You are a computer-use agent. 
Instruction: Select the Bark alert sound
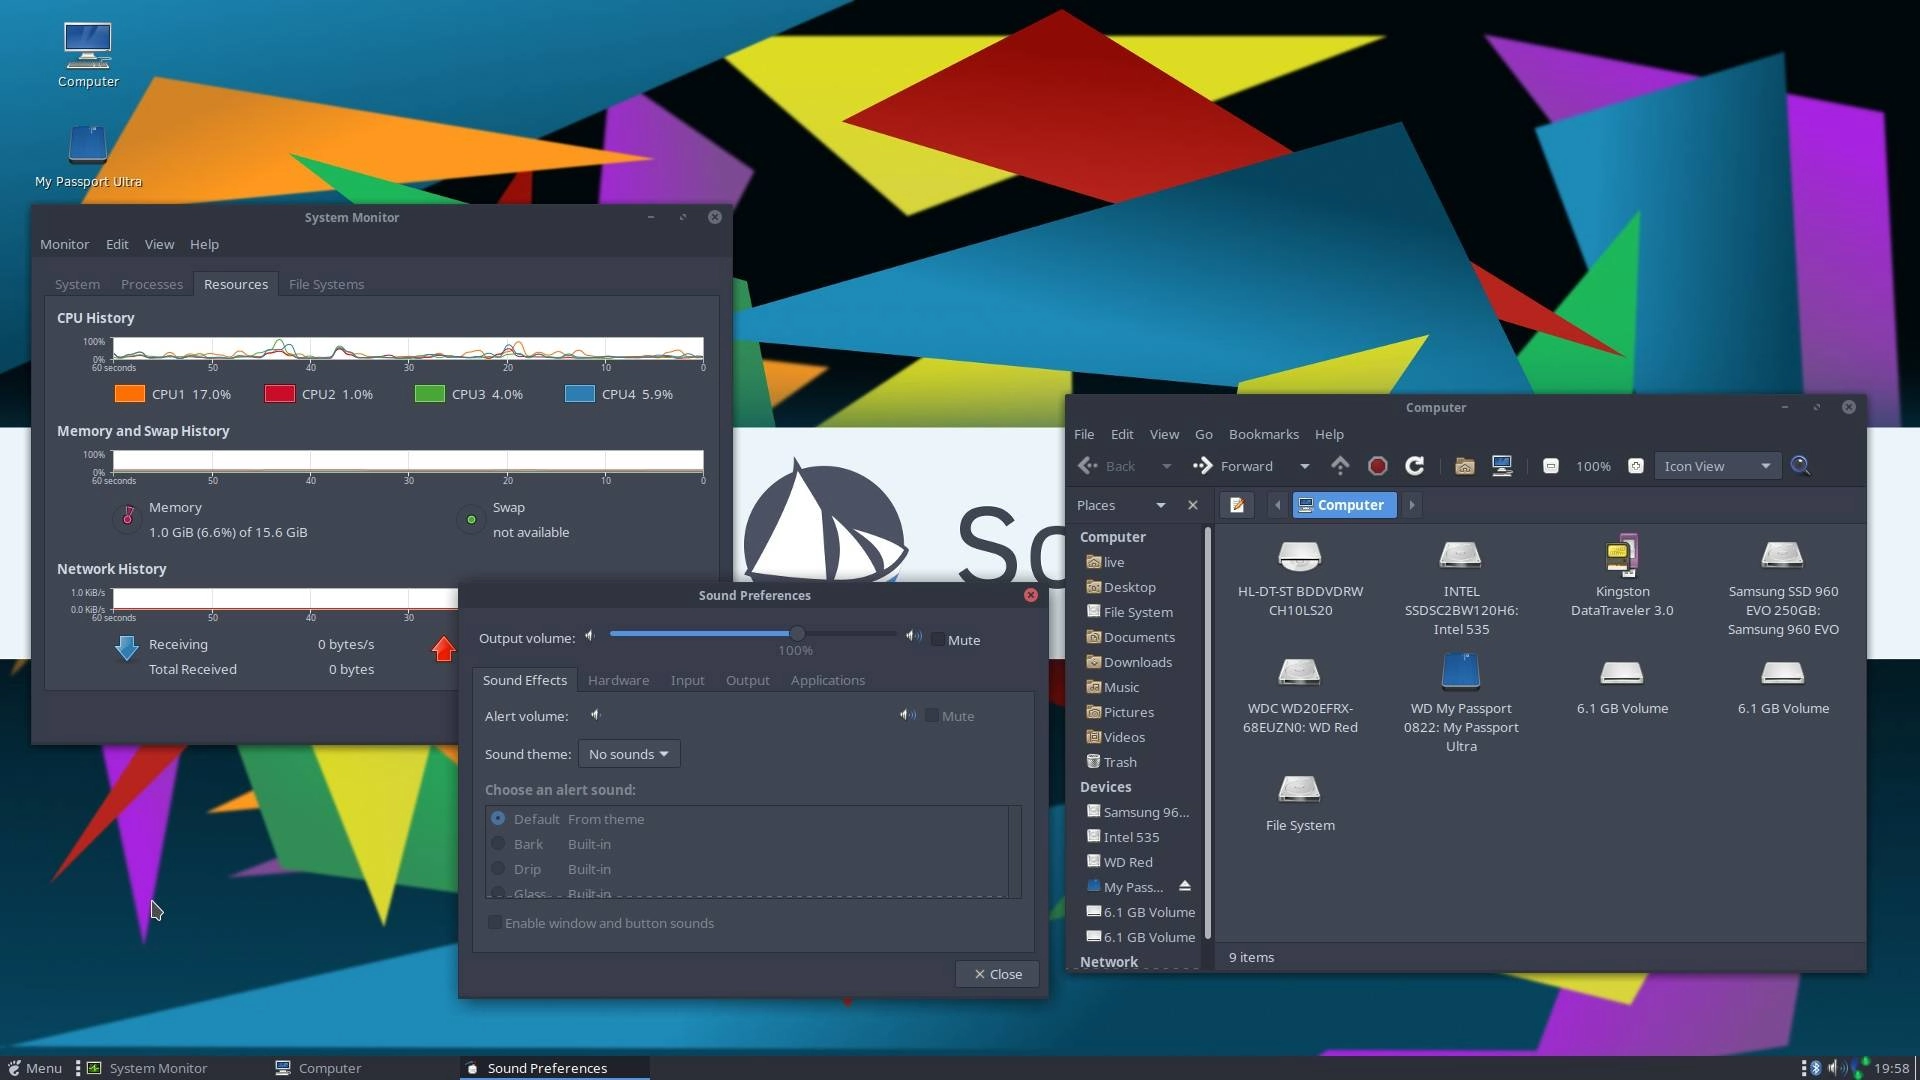coord(498,843)
